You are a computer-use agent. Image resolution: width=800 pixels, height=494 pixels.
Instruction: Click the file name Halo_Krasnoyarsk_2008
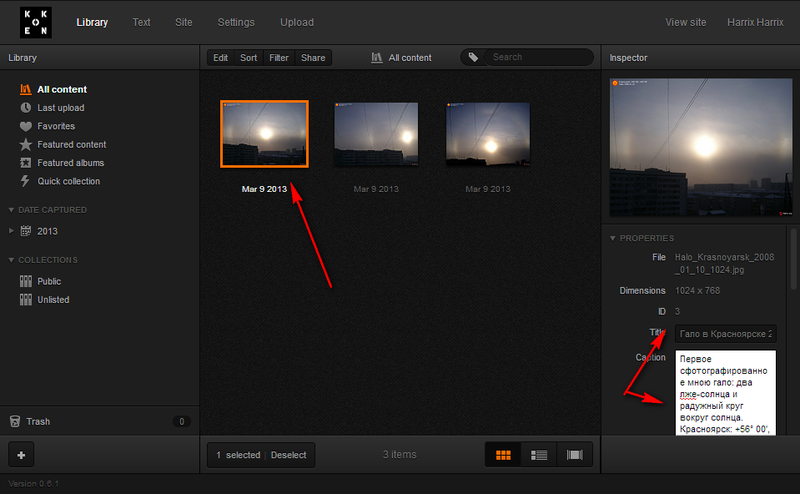pyautogui.click(x=724, y=263)
